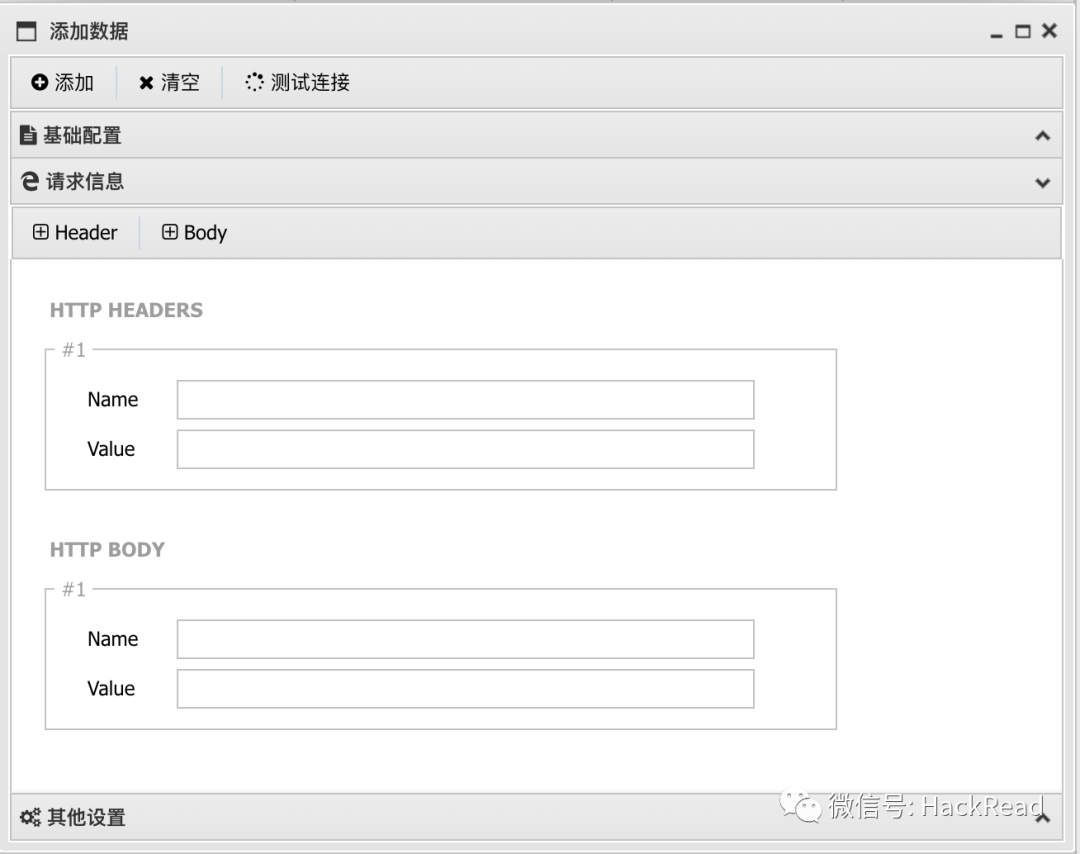Viewport: 1080px width, 854px height.
Task: Click the browser icon beside 请求信息
Action: tap(30, 181)
